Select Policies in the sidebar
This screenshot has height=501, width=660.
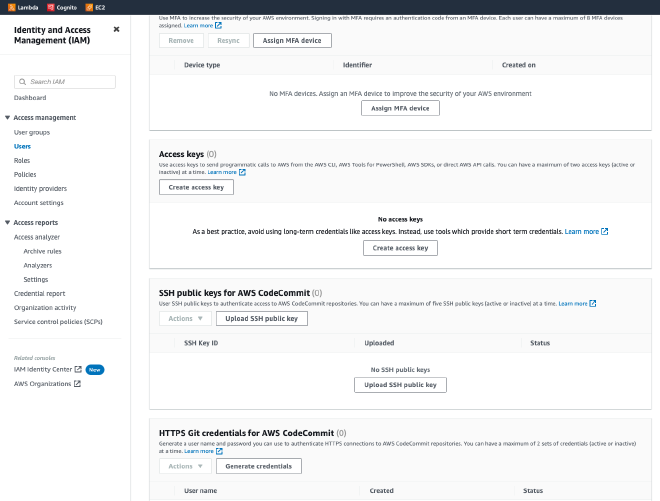[25, 174]
